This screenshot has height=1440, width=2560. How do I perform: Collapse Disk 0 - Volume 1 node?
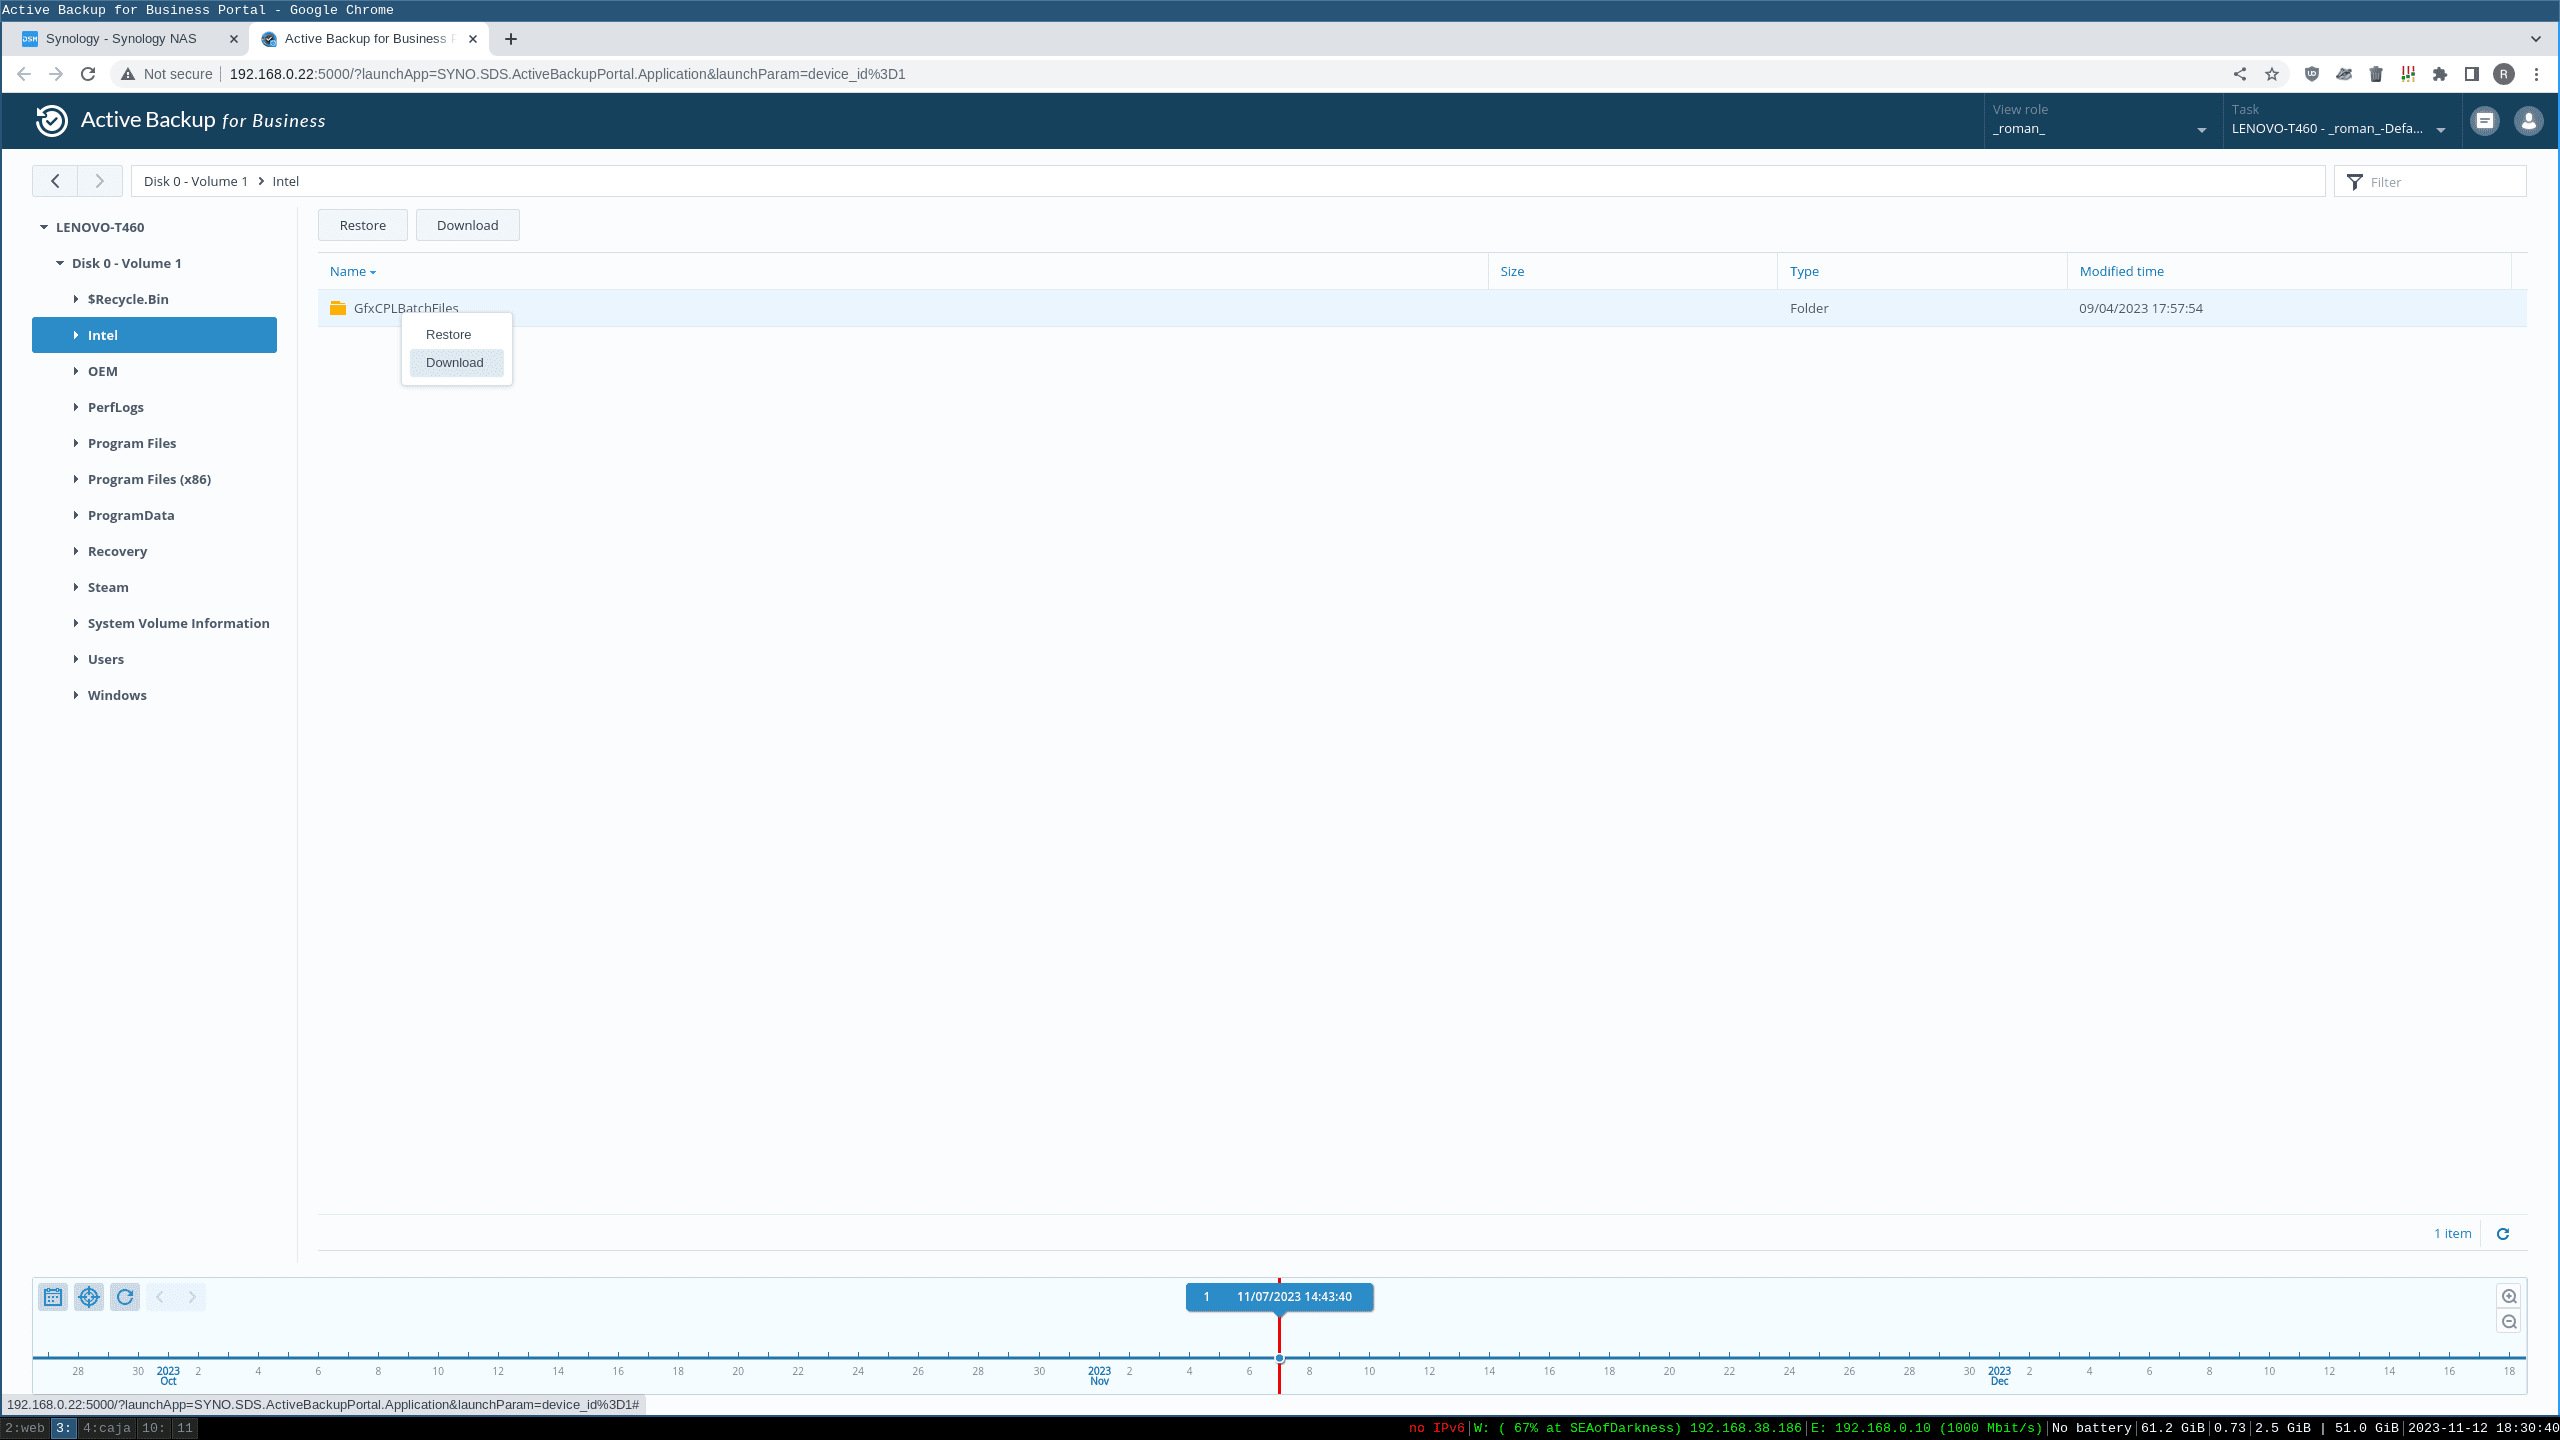(60, 263)
